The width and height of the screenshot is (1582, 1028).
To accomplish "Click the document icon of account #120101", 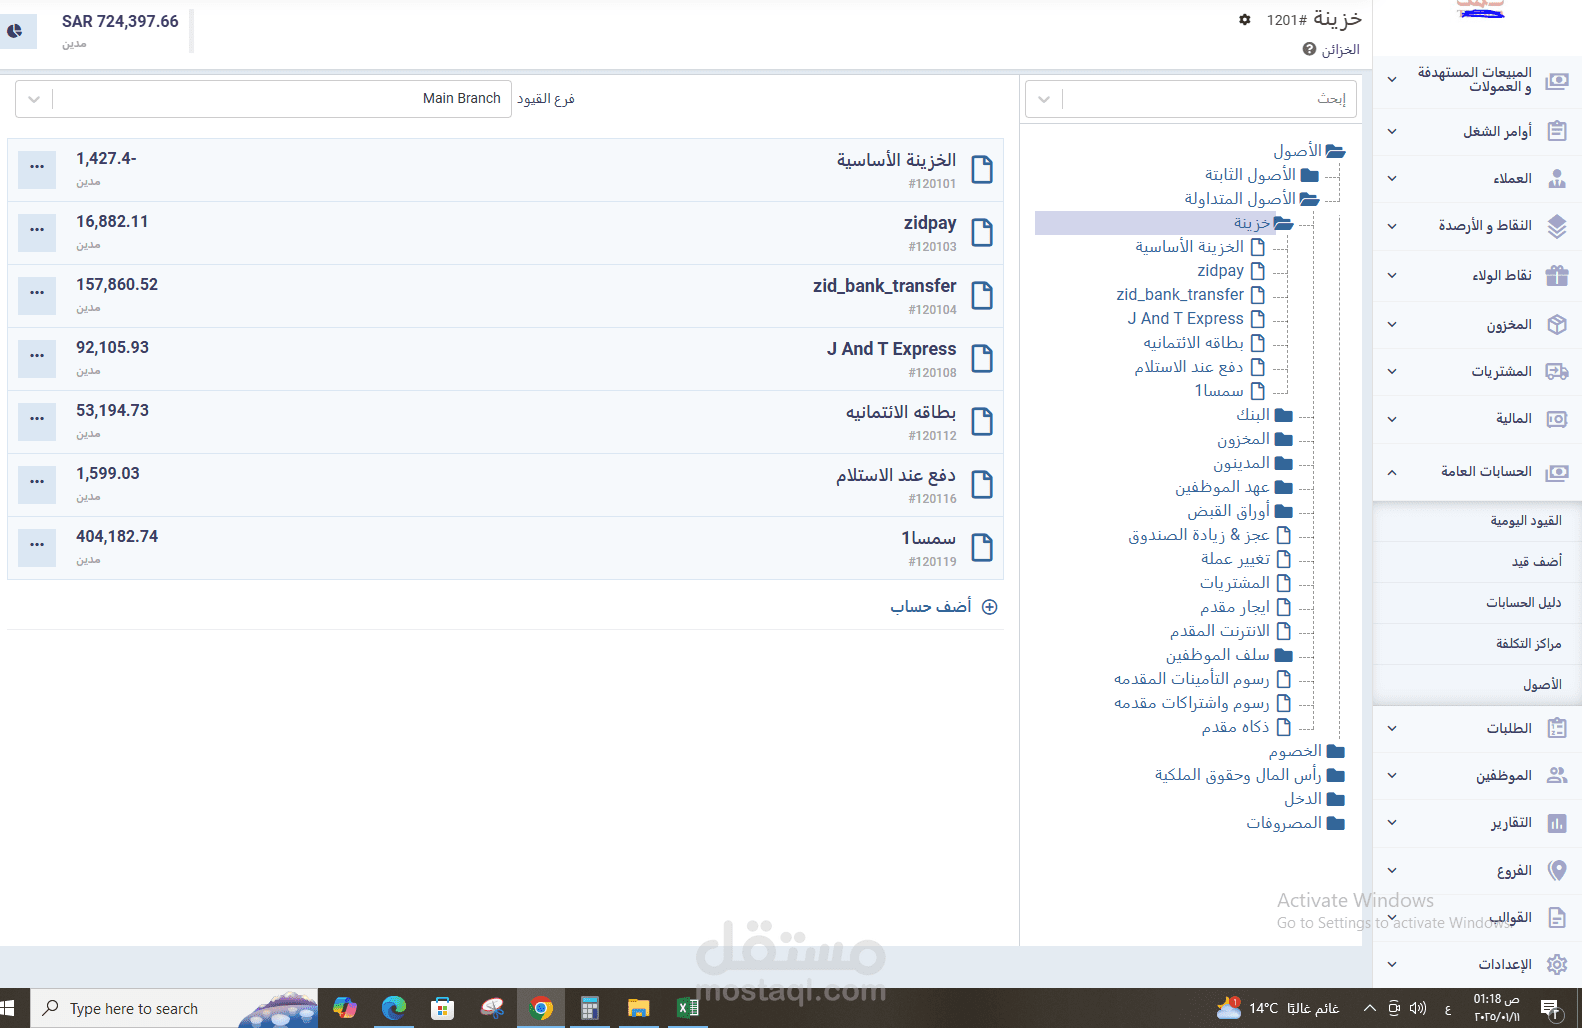I will pos(982,170).
